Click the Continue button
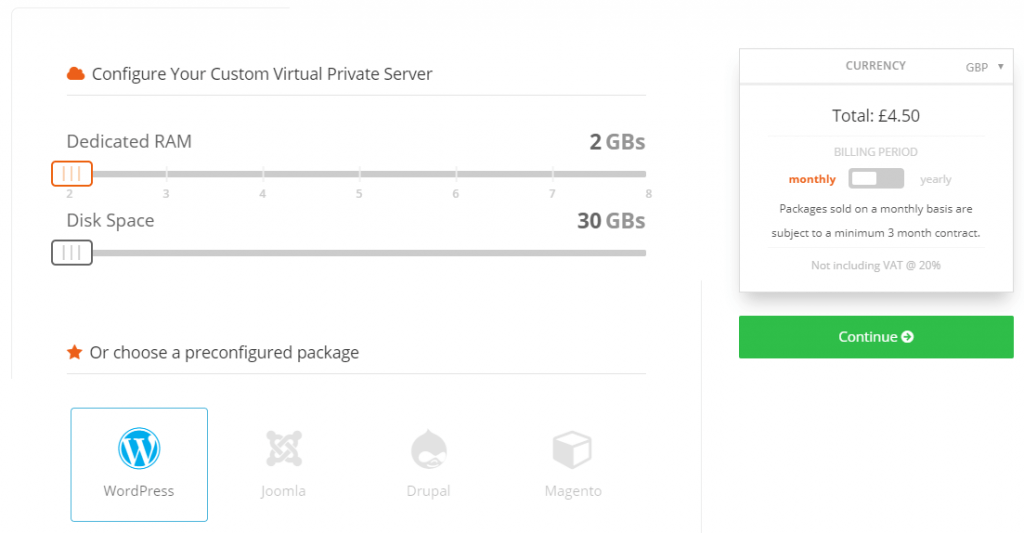Image resolution: width=1024 pixels, height=533 pixels. (876, 337)
